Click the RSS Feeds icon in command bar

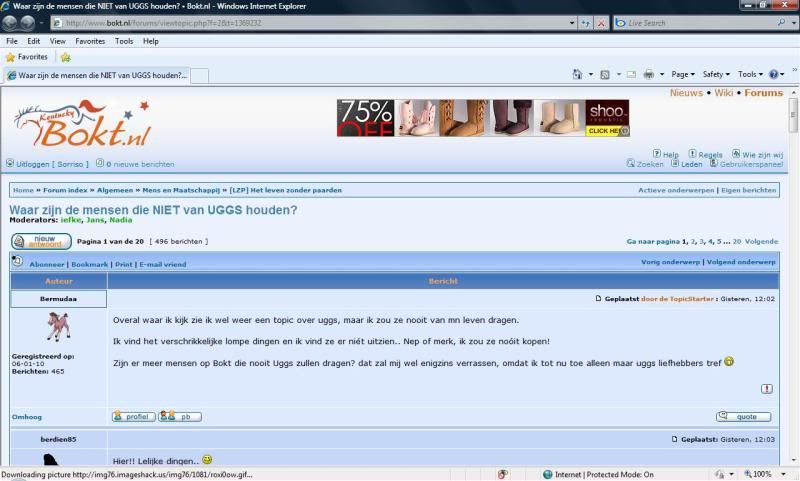point(605,74)
